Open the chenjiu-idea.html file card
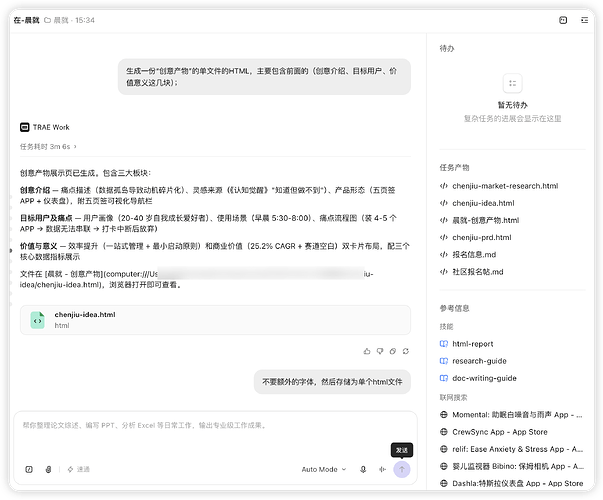Screen dimensions: 603x500 tap(215, 320)
